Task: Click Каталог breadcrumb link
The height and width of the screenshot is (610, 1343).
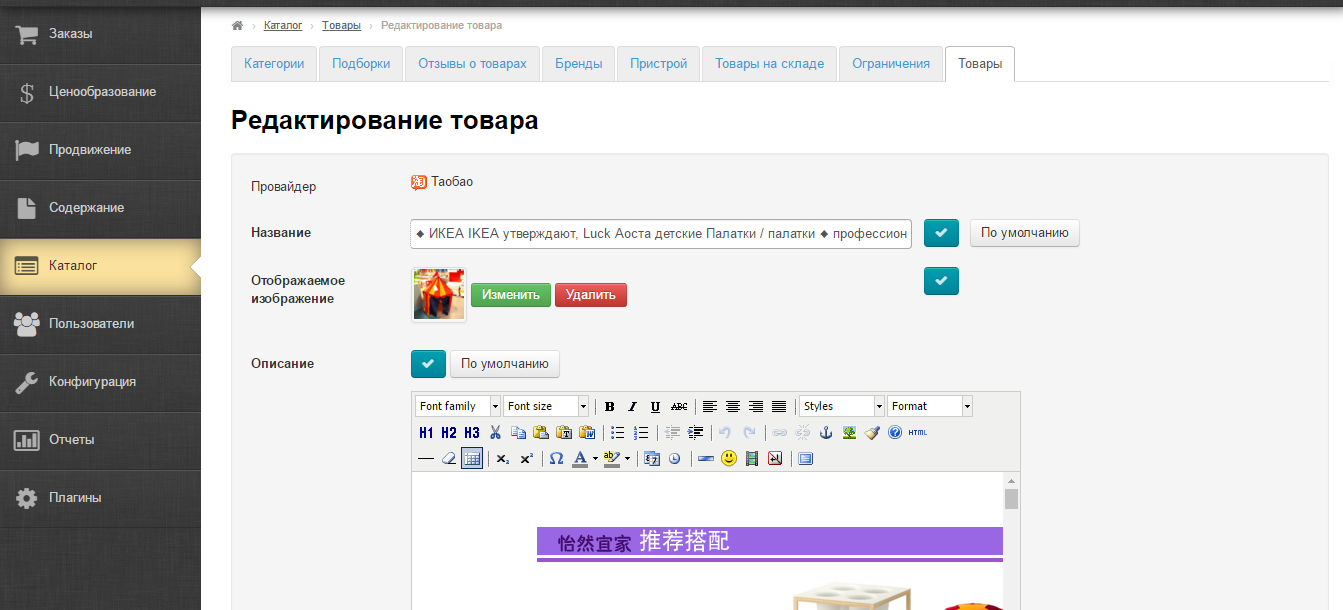Action: [x=283, y=25]
